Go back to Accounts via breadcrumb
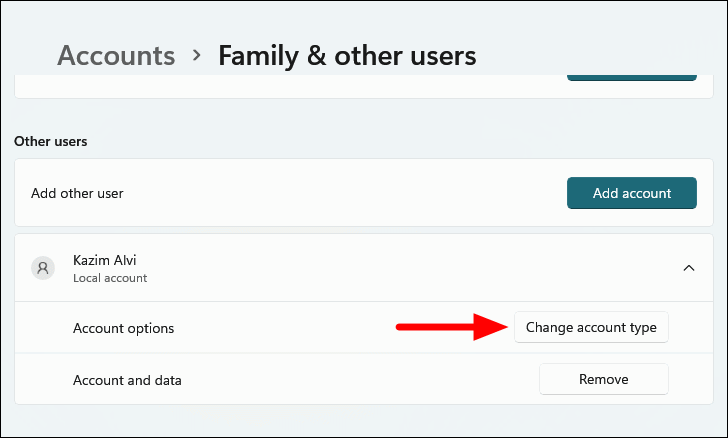Screen dimensions: 728x438 (x=116, y=55)
